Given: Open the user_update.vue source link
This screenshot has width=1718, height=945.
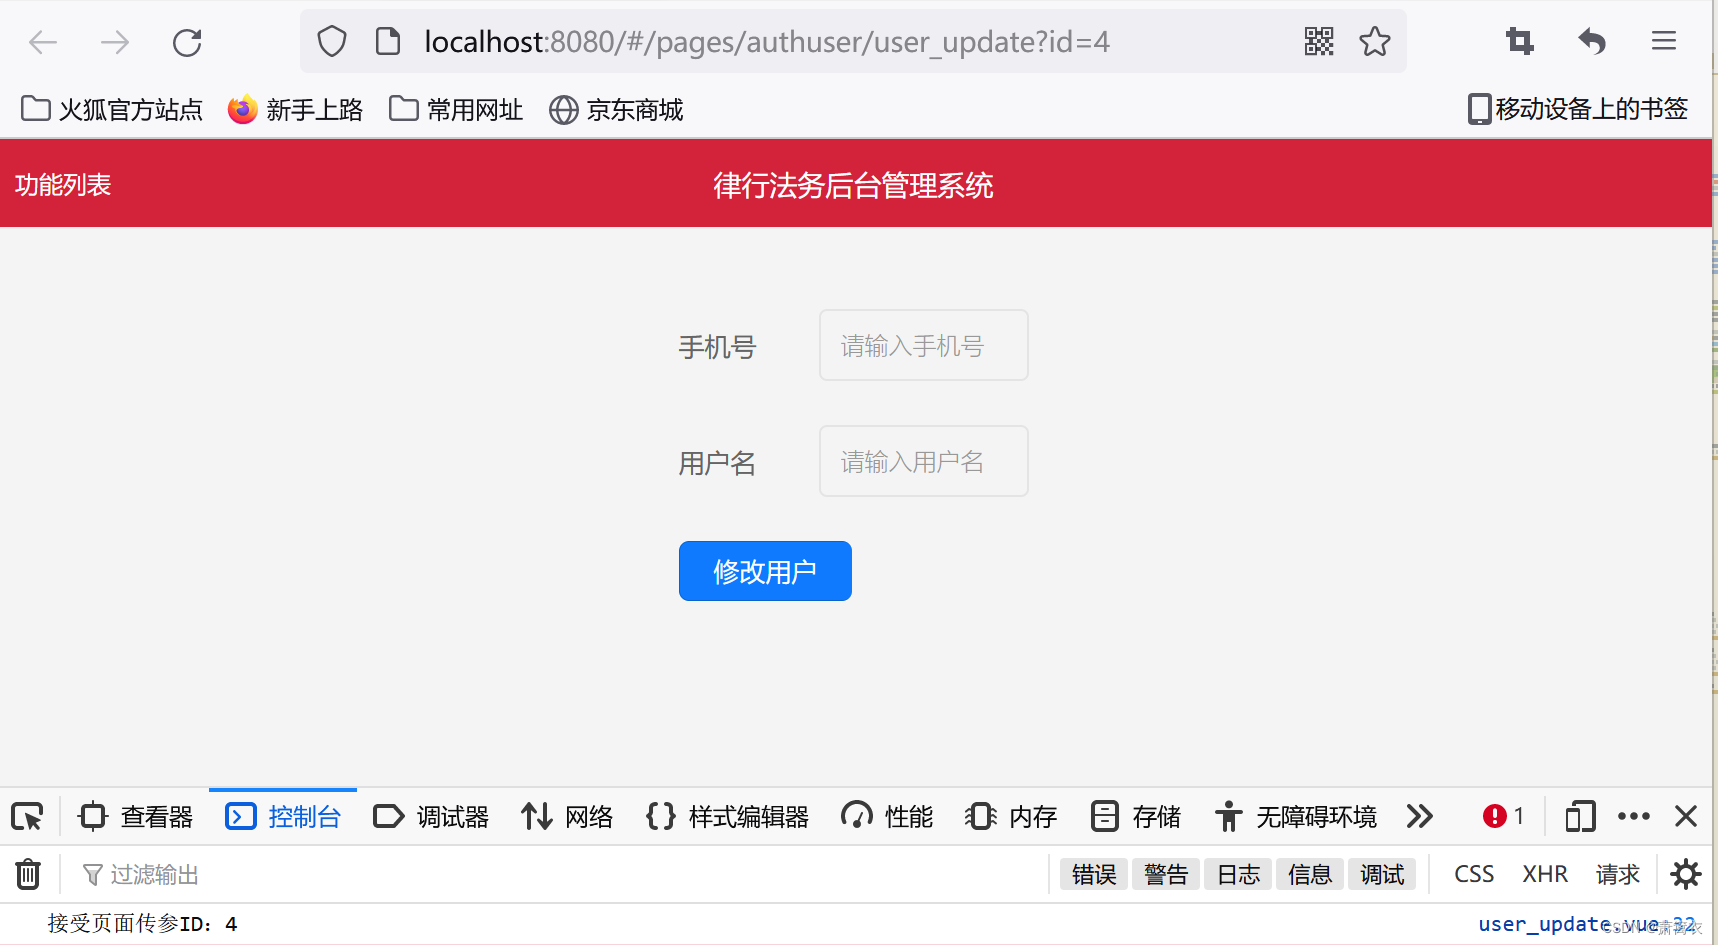Looking at the screenshot, I should pyautogui.click(x=1587, y=925).
